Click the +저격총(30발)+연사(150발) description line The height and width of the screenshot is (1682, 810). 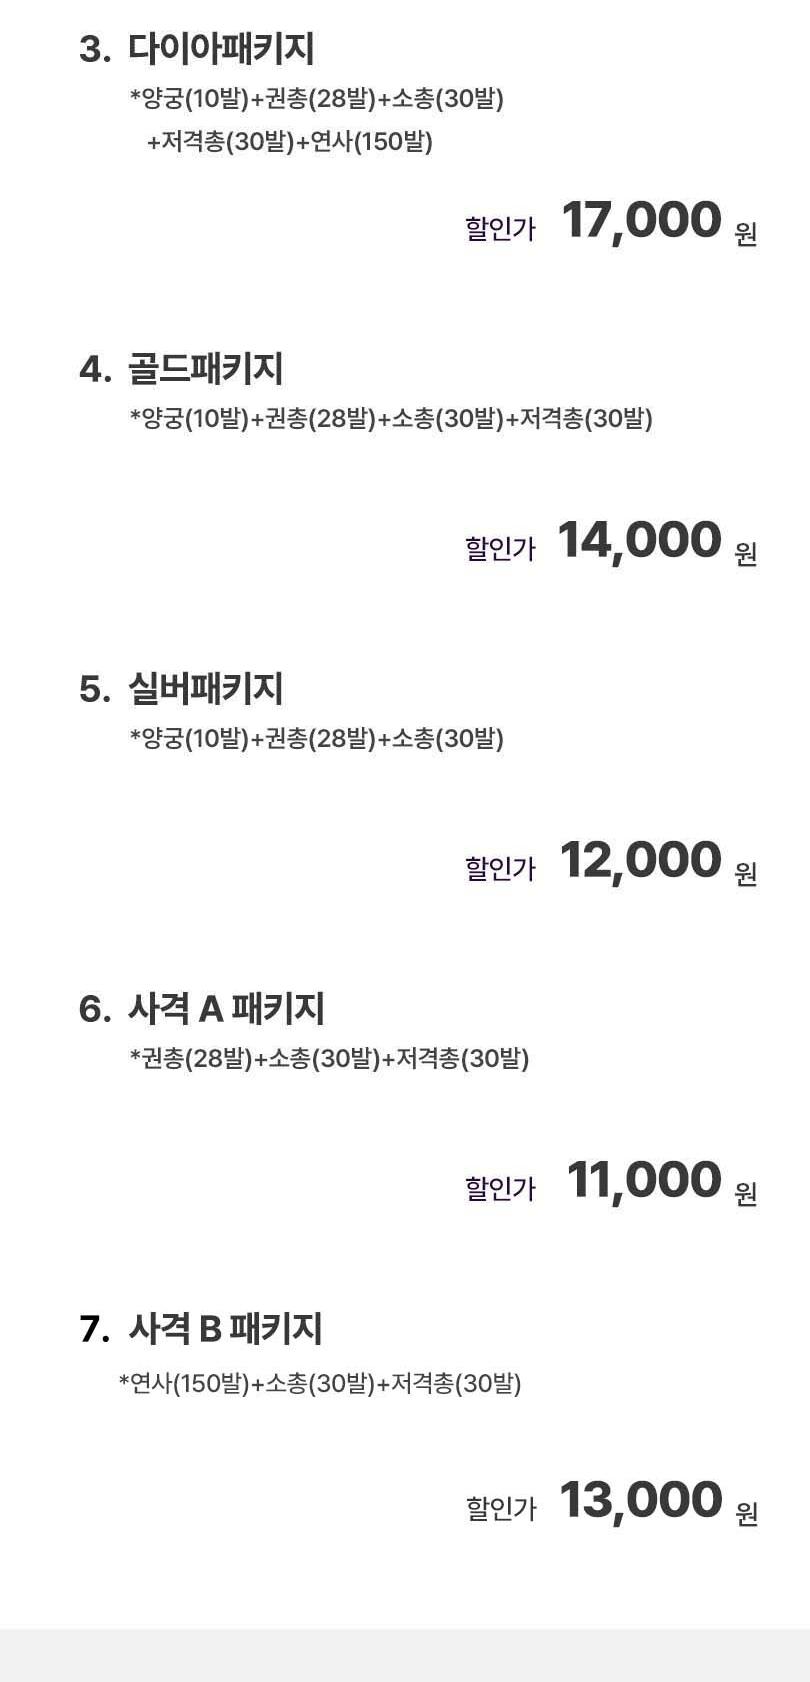(290, 142)
